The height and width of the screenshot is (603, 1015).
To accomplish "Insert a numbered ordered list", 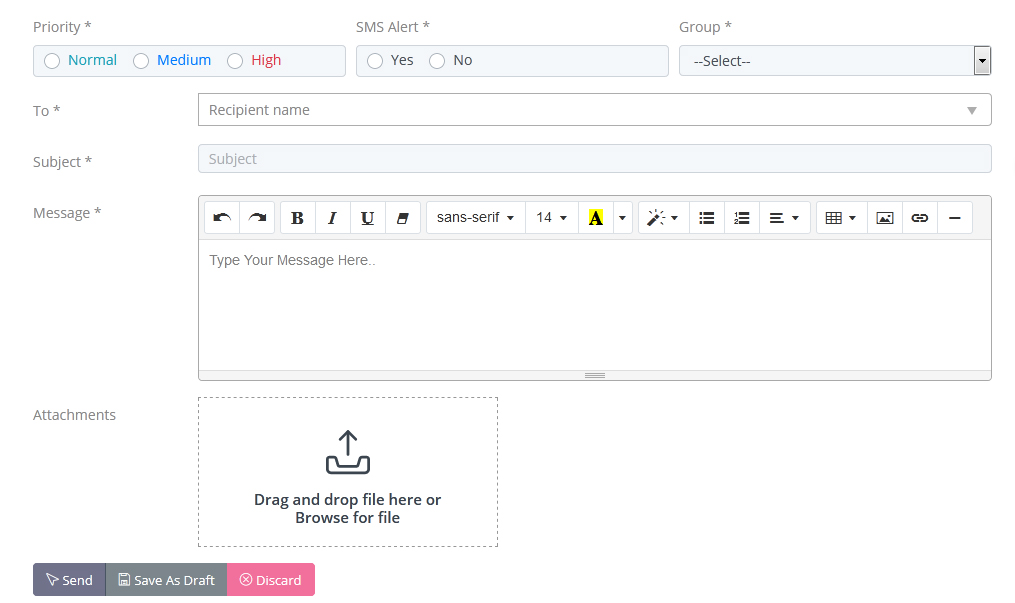I will 741,218.
